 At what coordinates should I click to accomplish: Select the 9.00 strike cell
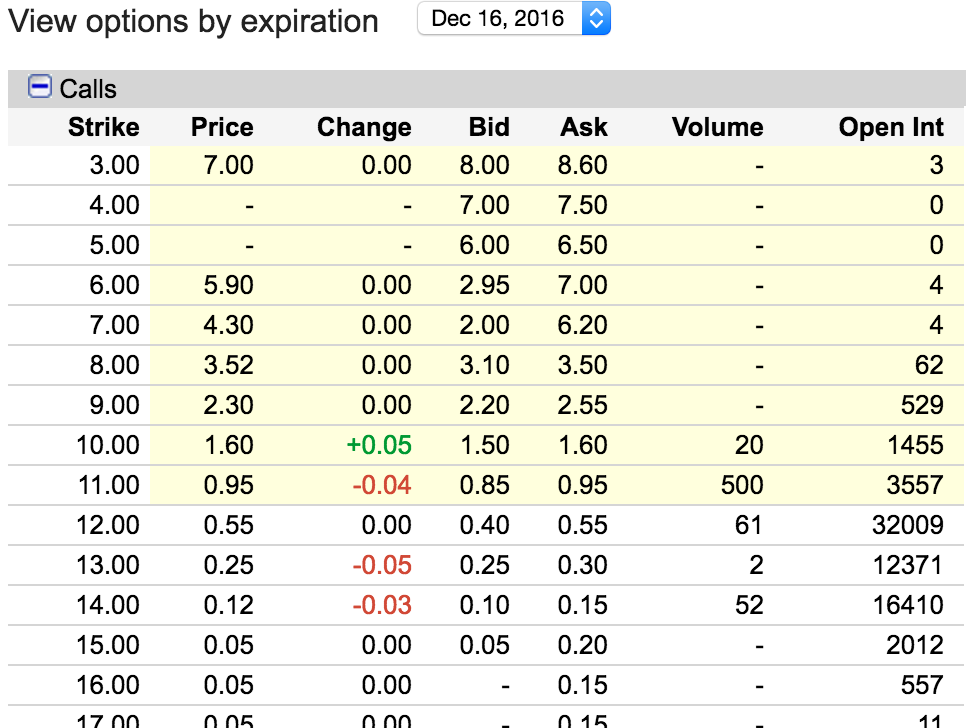click(115, 405)
